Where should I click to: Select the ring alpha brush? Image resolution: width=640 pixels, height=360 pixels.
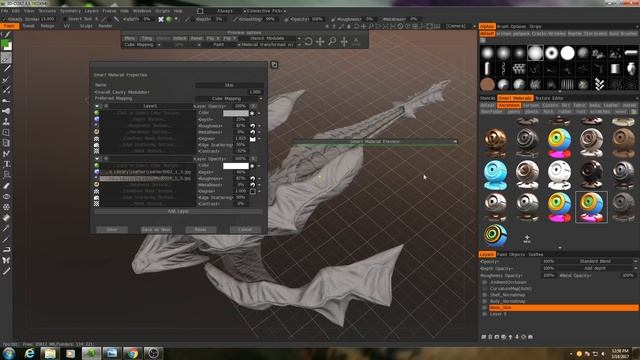click(551, 53)
